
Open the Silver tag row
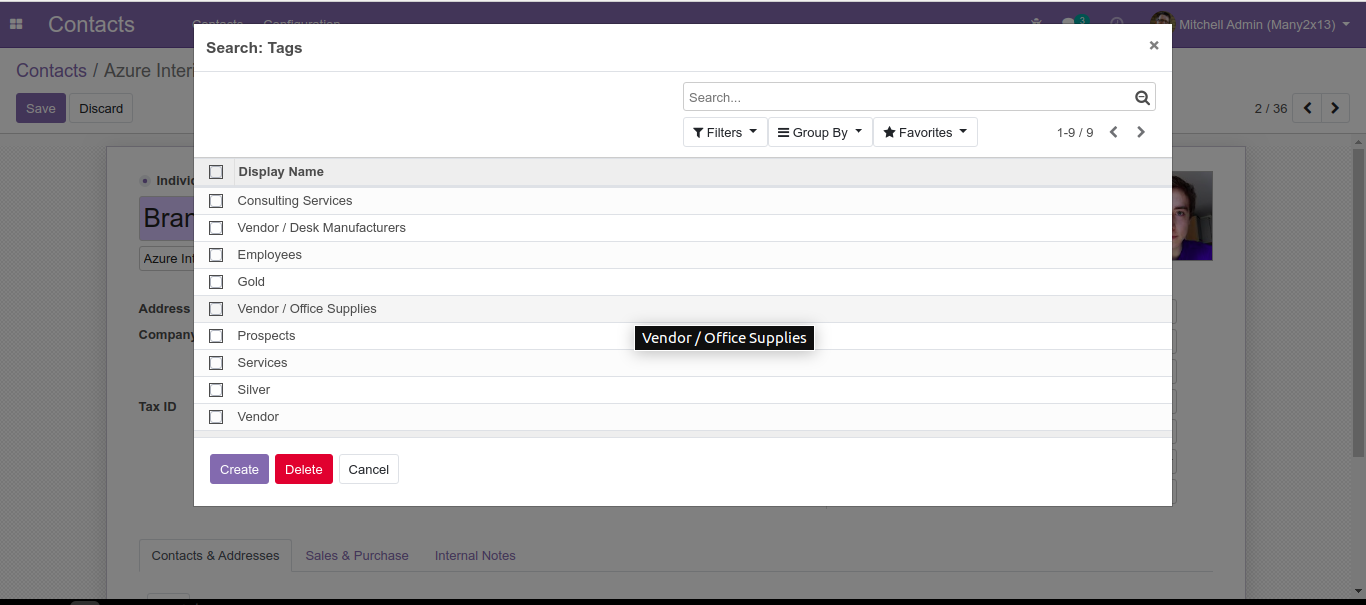(682, 390)
